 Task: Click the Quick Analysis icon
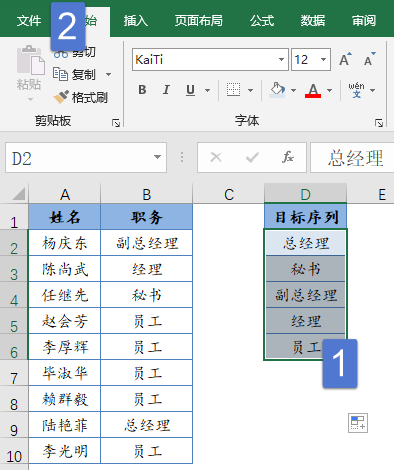pos(358,423)
